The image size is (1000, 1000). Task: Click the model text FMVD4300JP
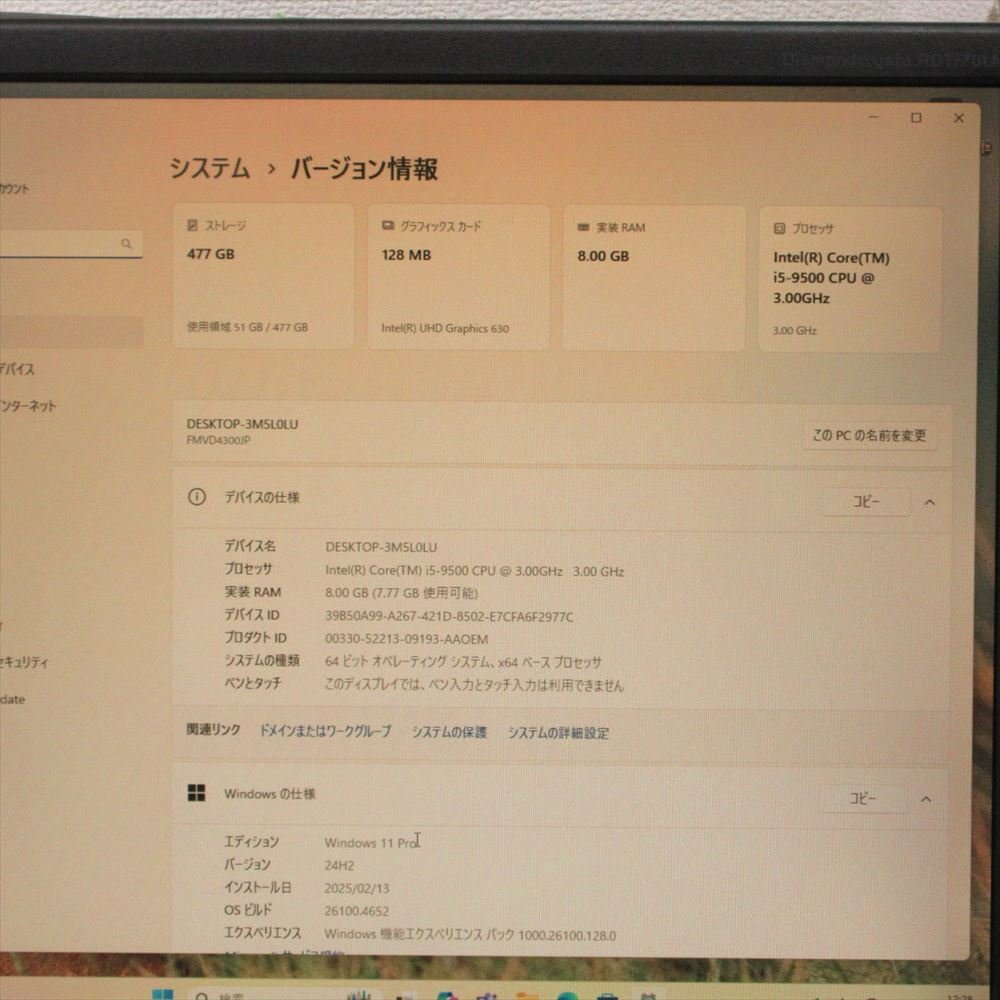(x=218, y=440)
